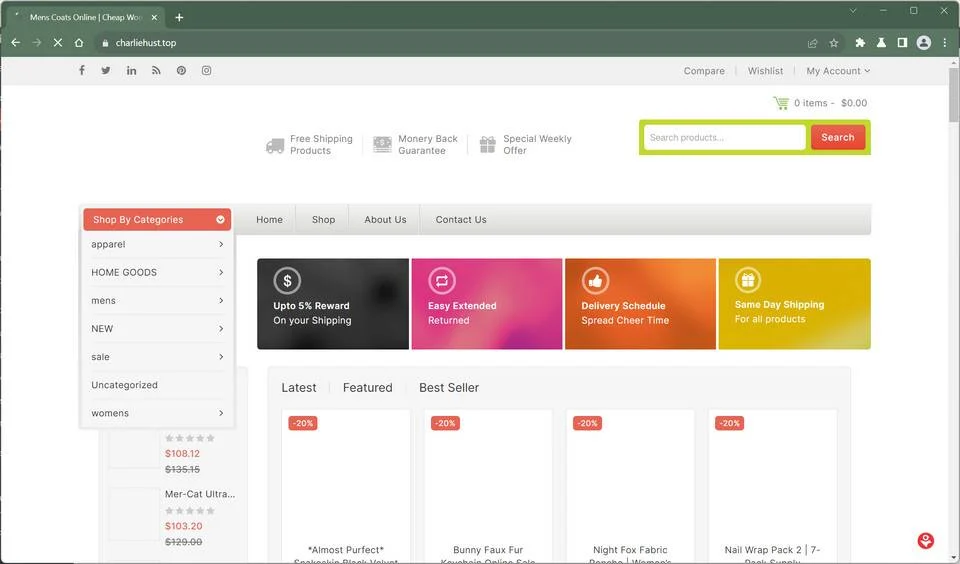Open the Compare link
Viewport: 960px width, 564px height.
point(704,71)
